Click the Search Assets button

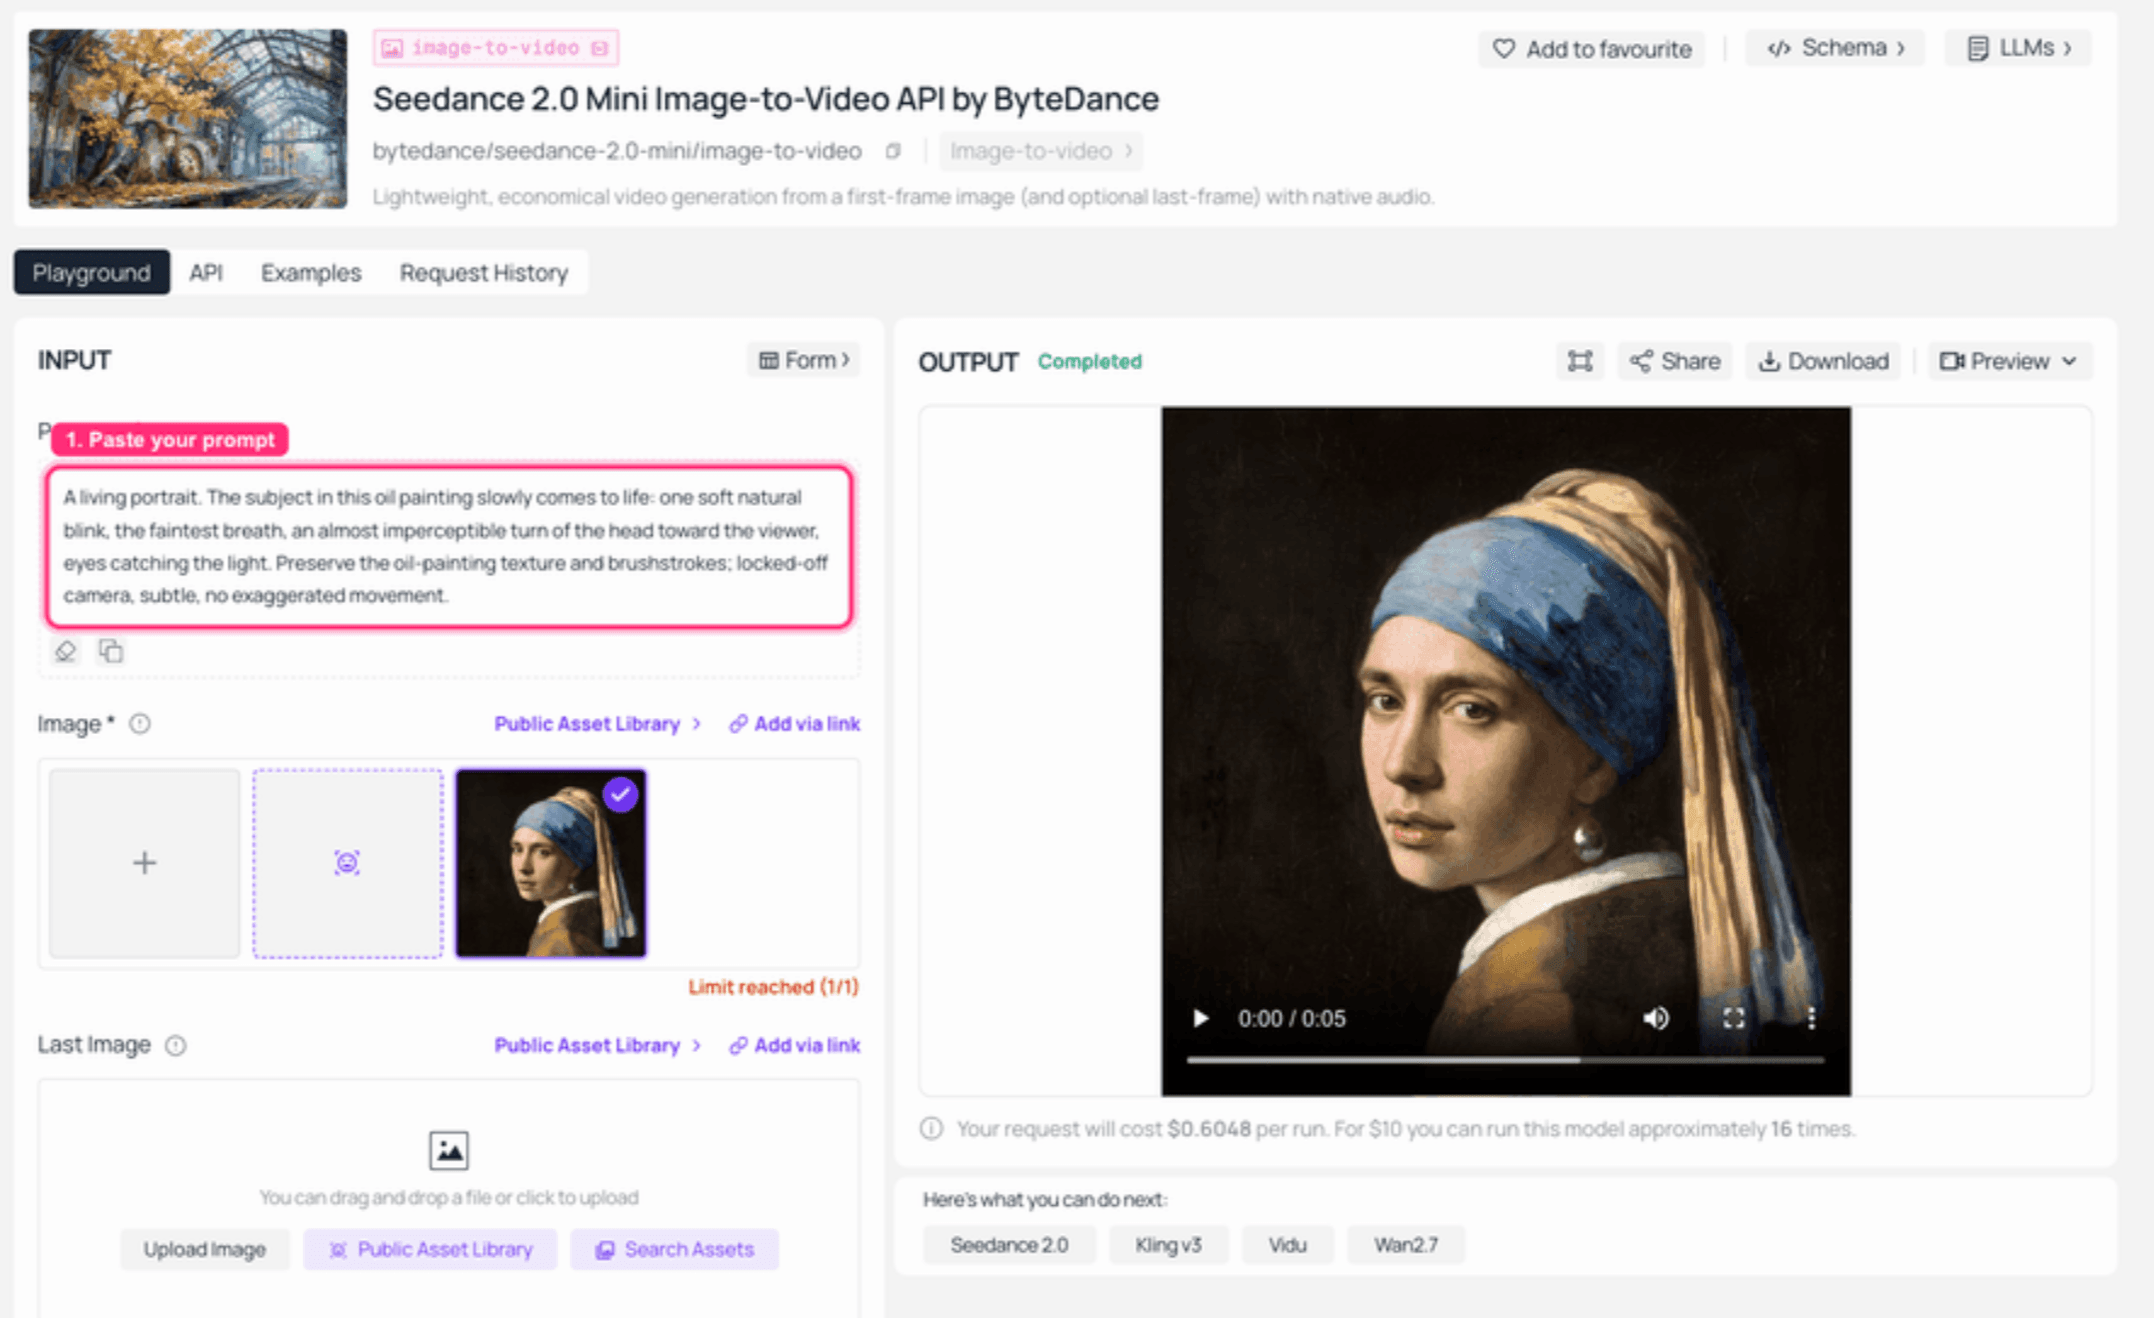coord(675,1249)
